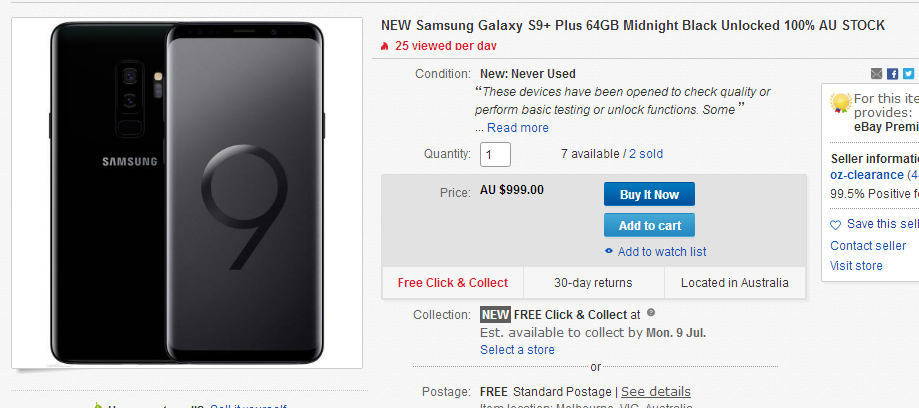919x408 pixels.
Task: Click the heart icon to save this seller
Action: [x=836, y=225]
